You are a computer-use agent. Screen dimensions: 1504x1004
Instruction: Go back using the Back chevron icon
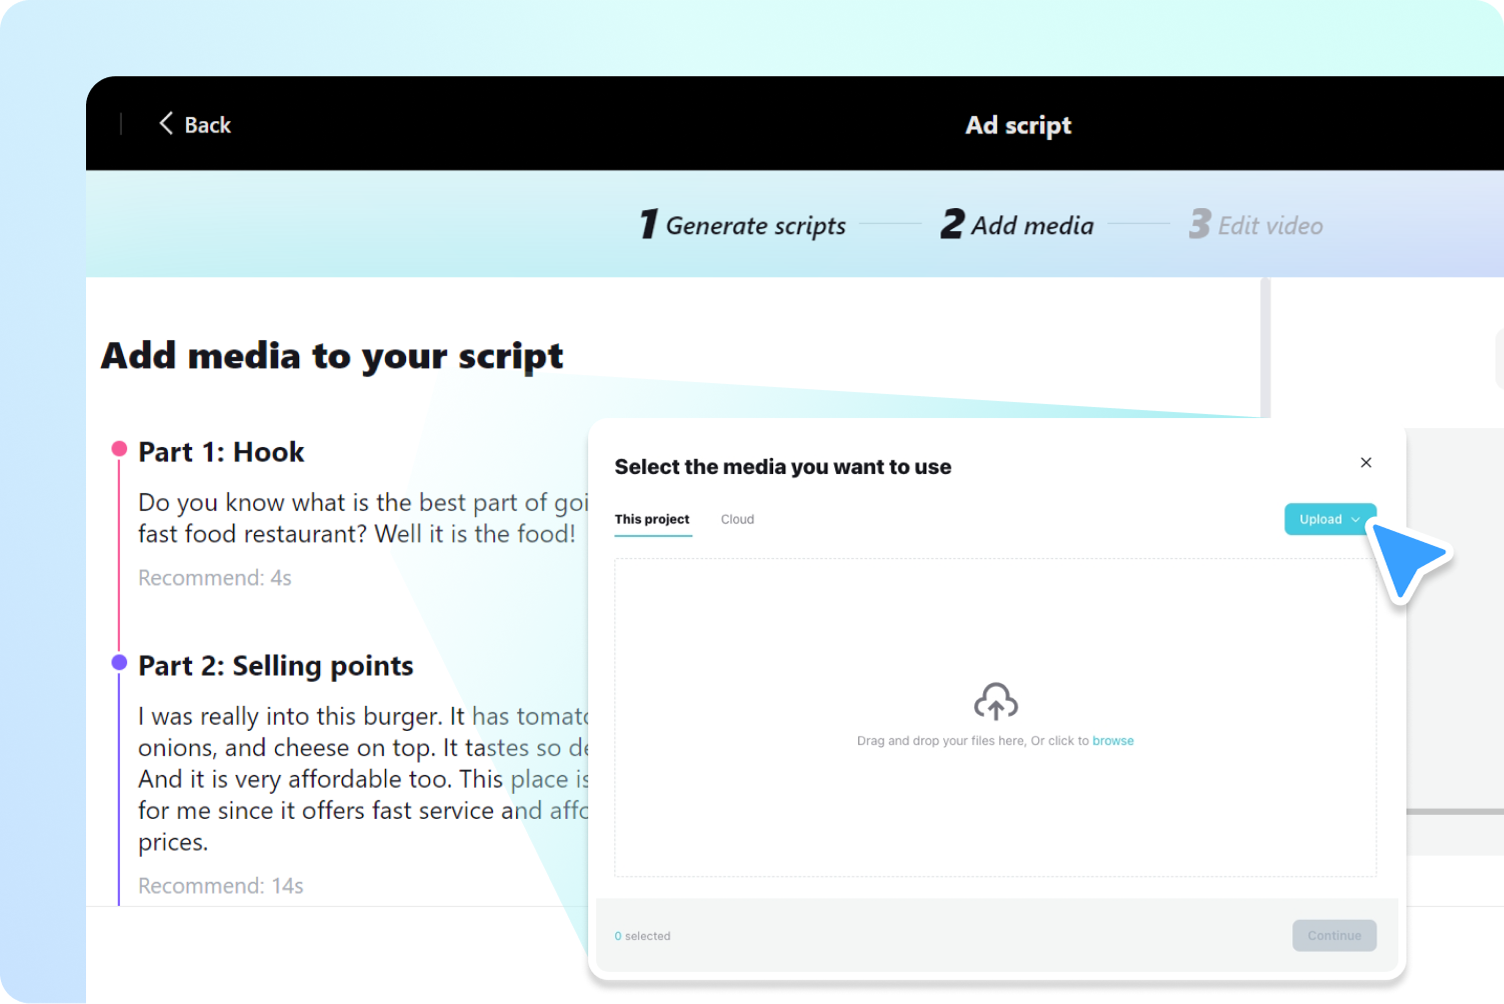click(x=166, y=123)
